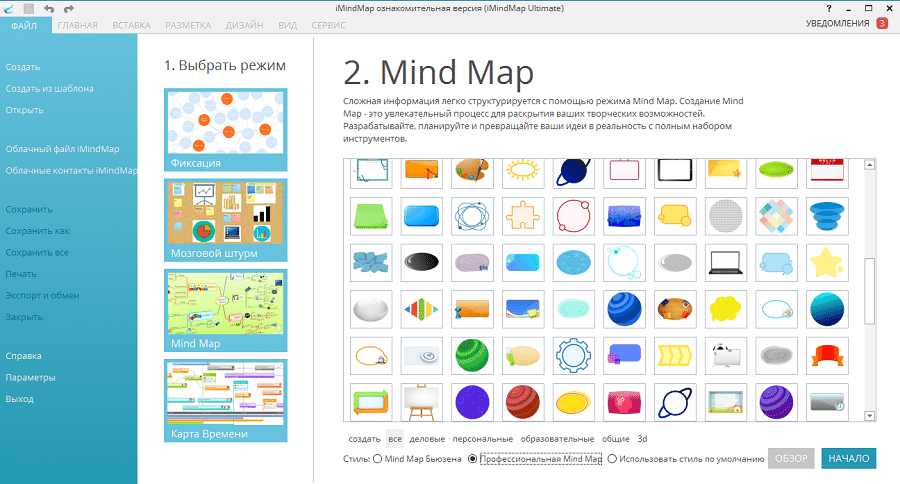Undo the last action in title bar
The height and width of the screenshot is (484, 900).
(49, 9)
